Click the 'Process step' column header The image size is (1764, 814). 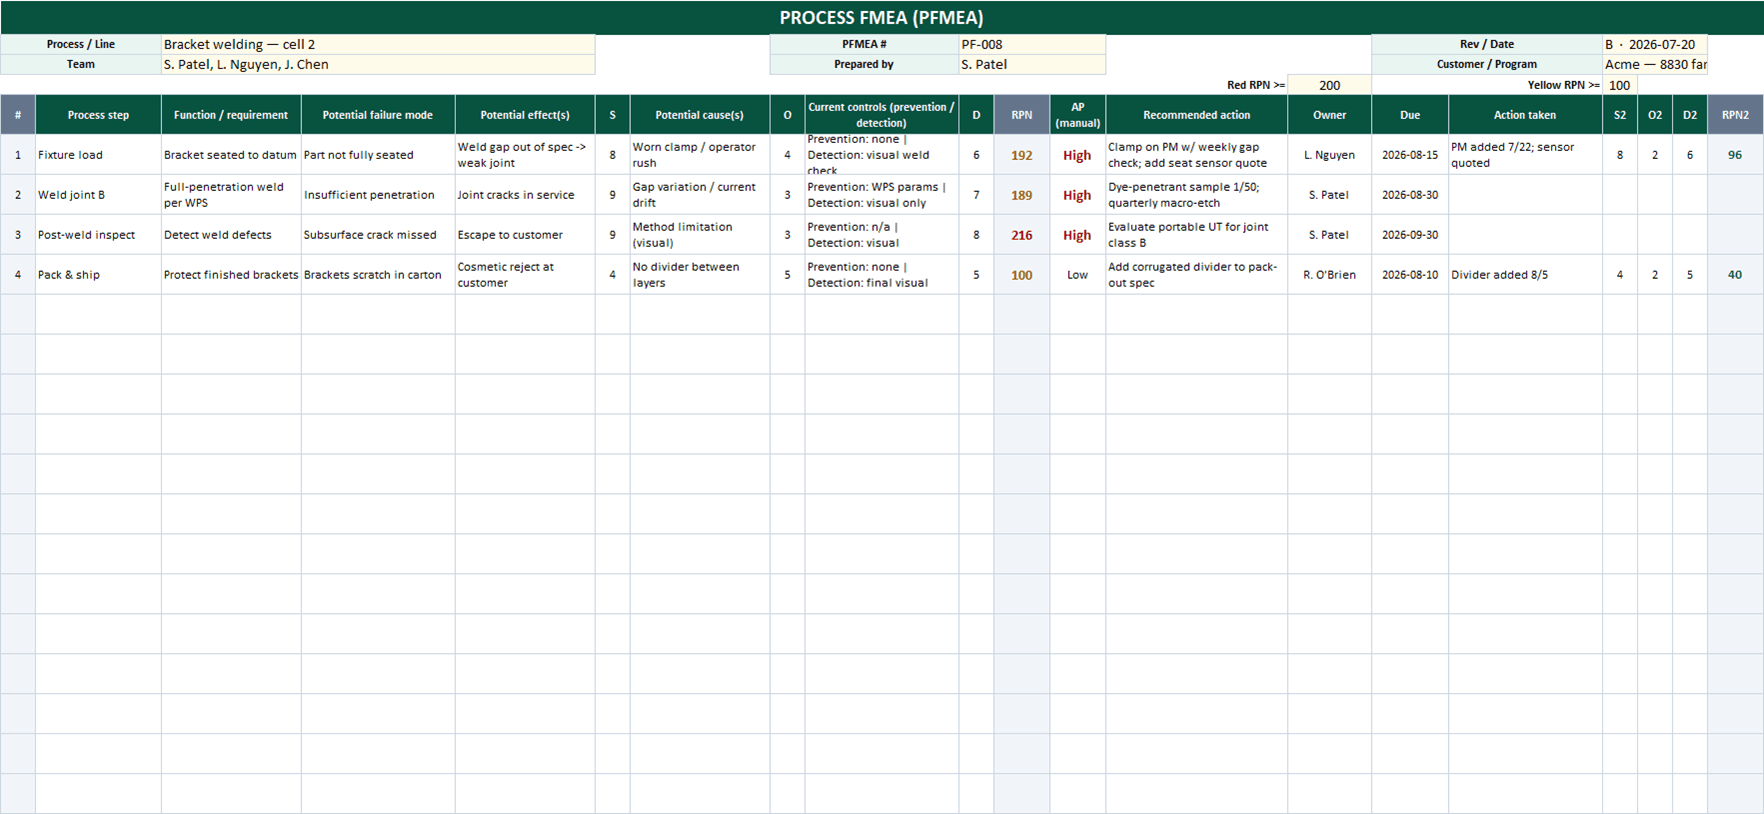(x=98, y=115)
